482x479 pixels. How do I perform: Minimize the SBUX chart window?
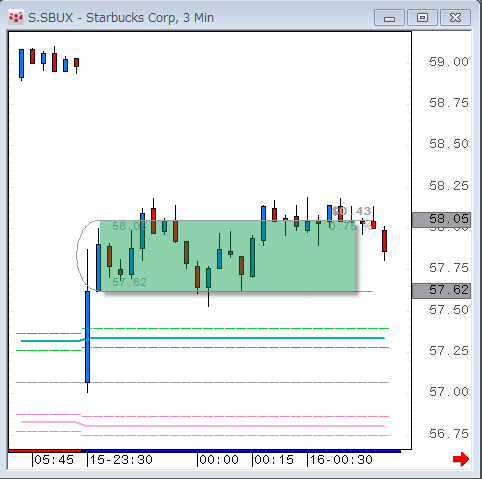click(389, 18)
